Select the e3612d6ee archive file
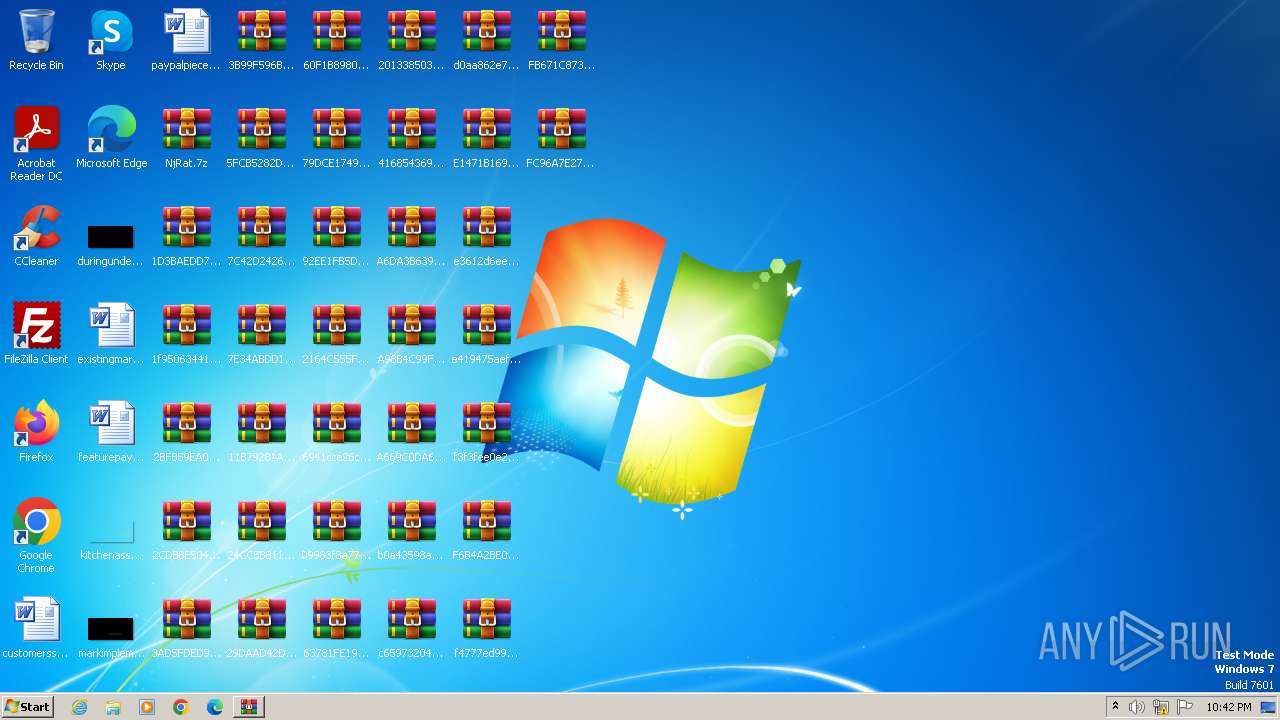The image size is (1280, 720). click(486, 236)
